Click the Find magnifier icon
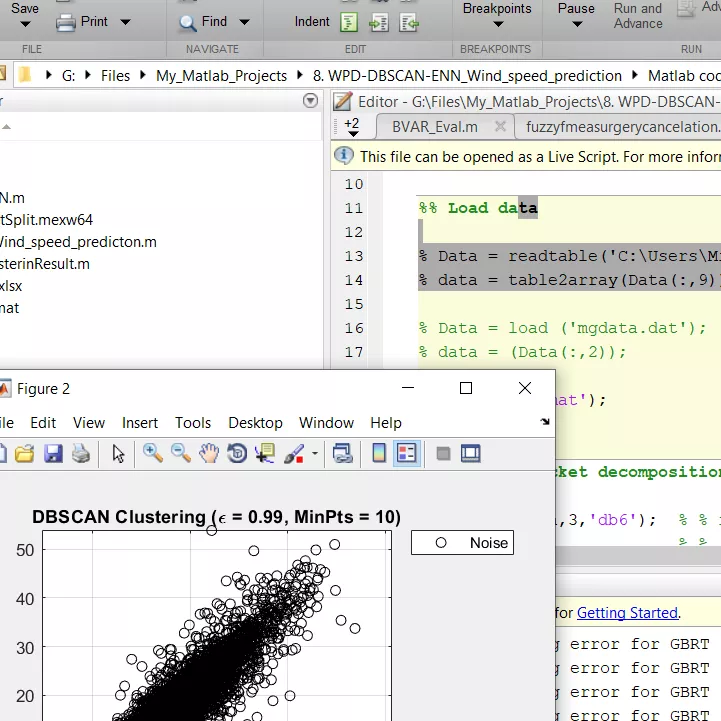The width and height of the screenshot is (721, 721). coord(188,23)
